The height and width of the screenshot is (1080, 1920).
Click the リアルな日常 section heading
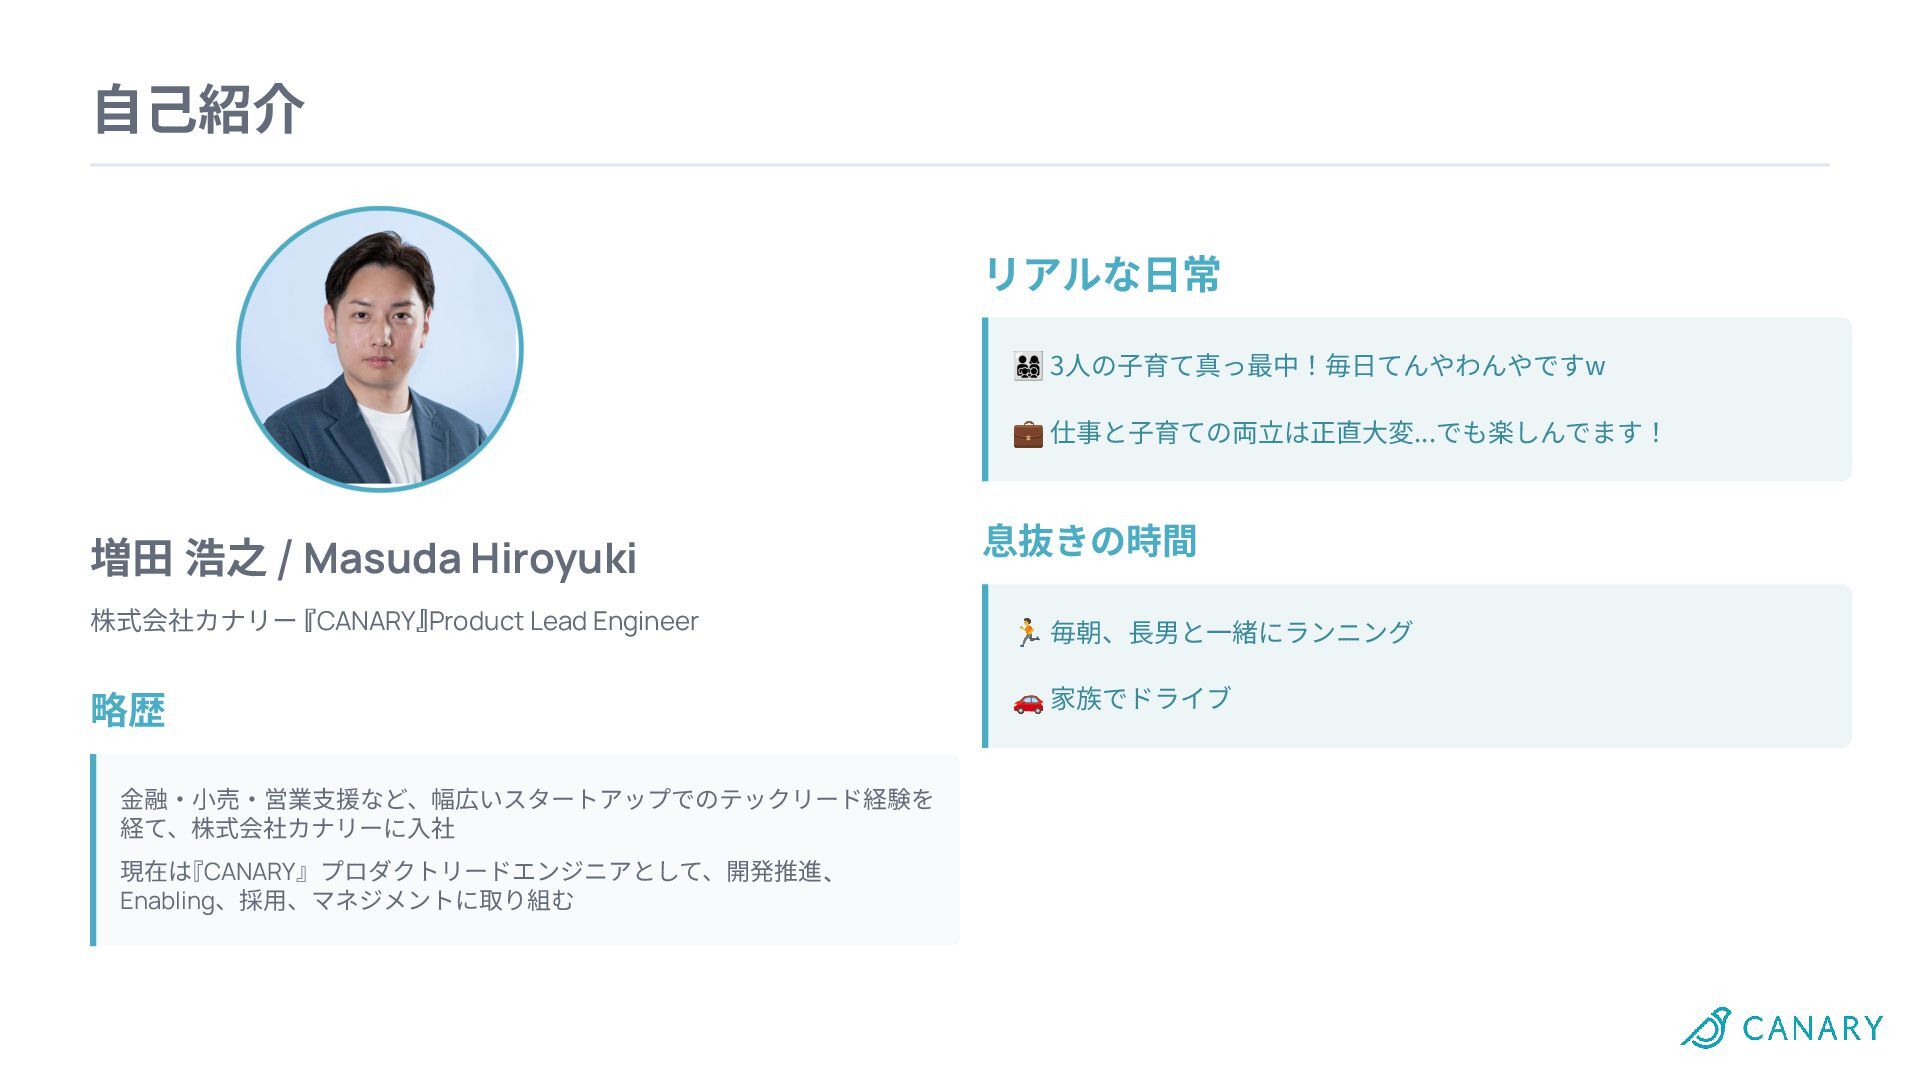(1101, 274)
